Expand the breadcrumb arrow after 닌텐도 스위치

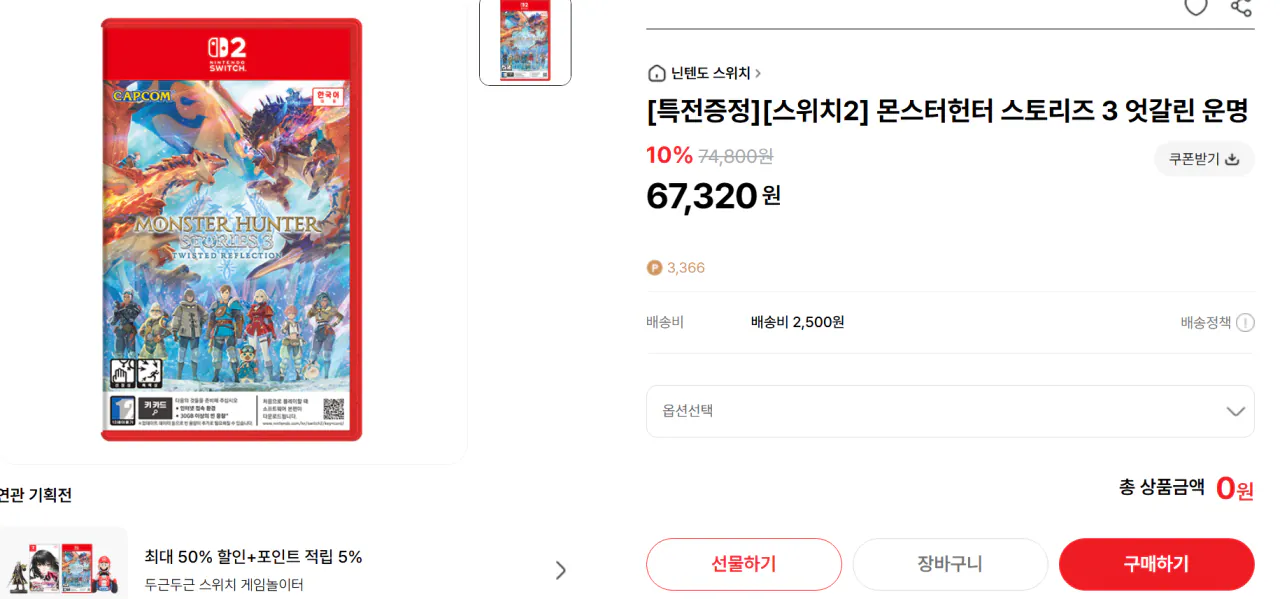point(760,73)
